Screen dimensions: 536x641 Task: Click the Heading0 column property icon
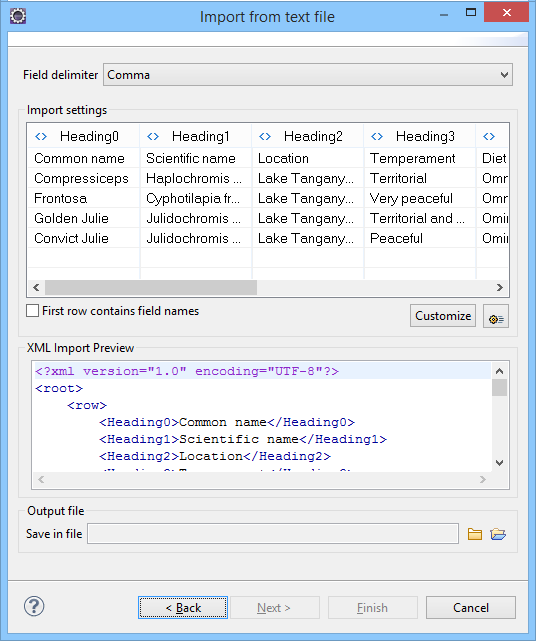[41, 137]
